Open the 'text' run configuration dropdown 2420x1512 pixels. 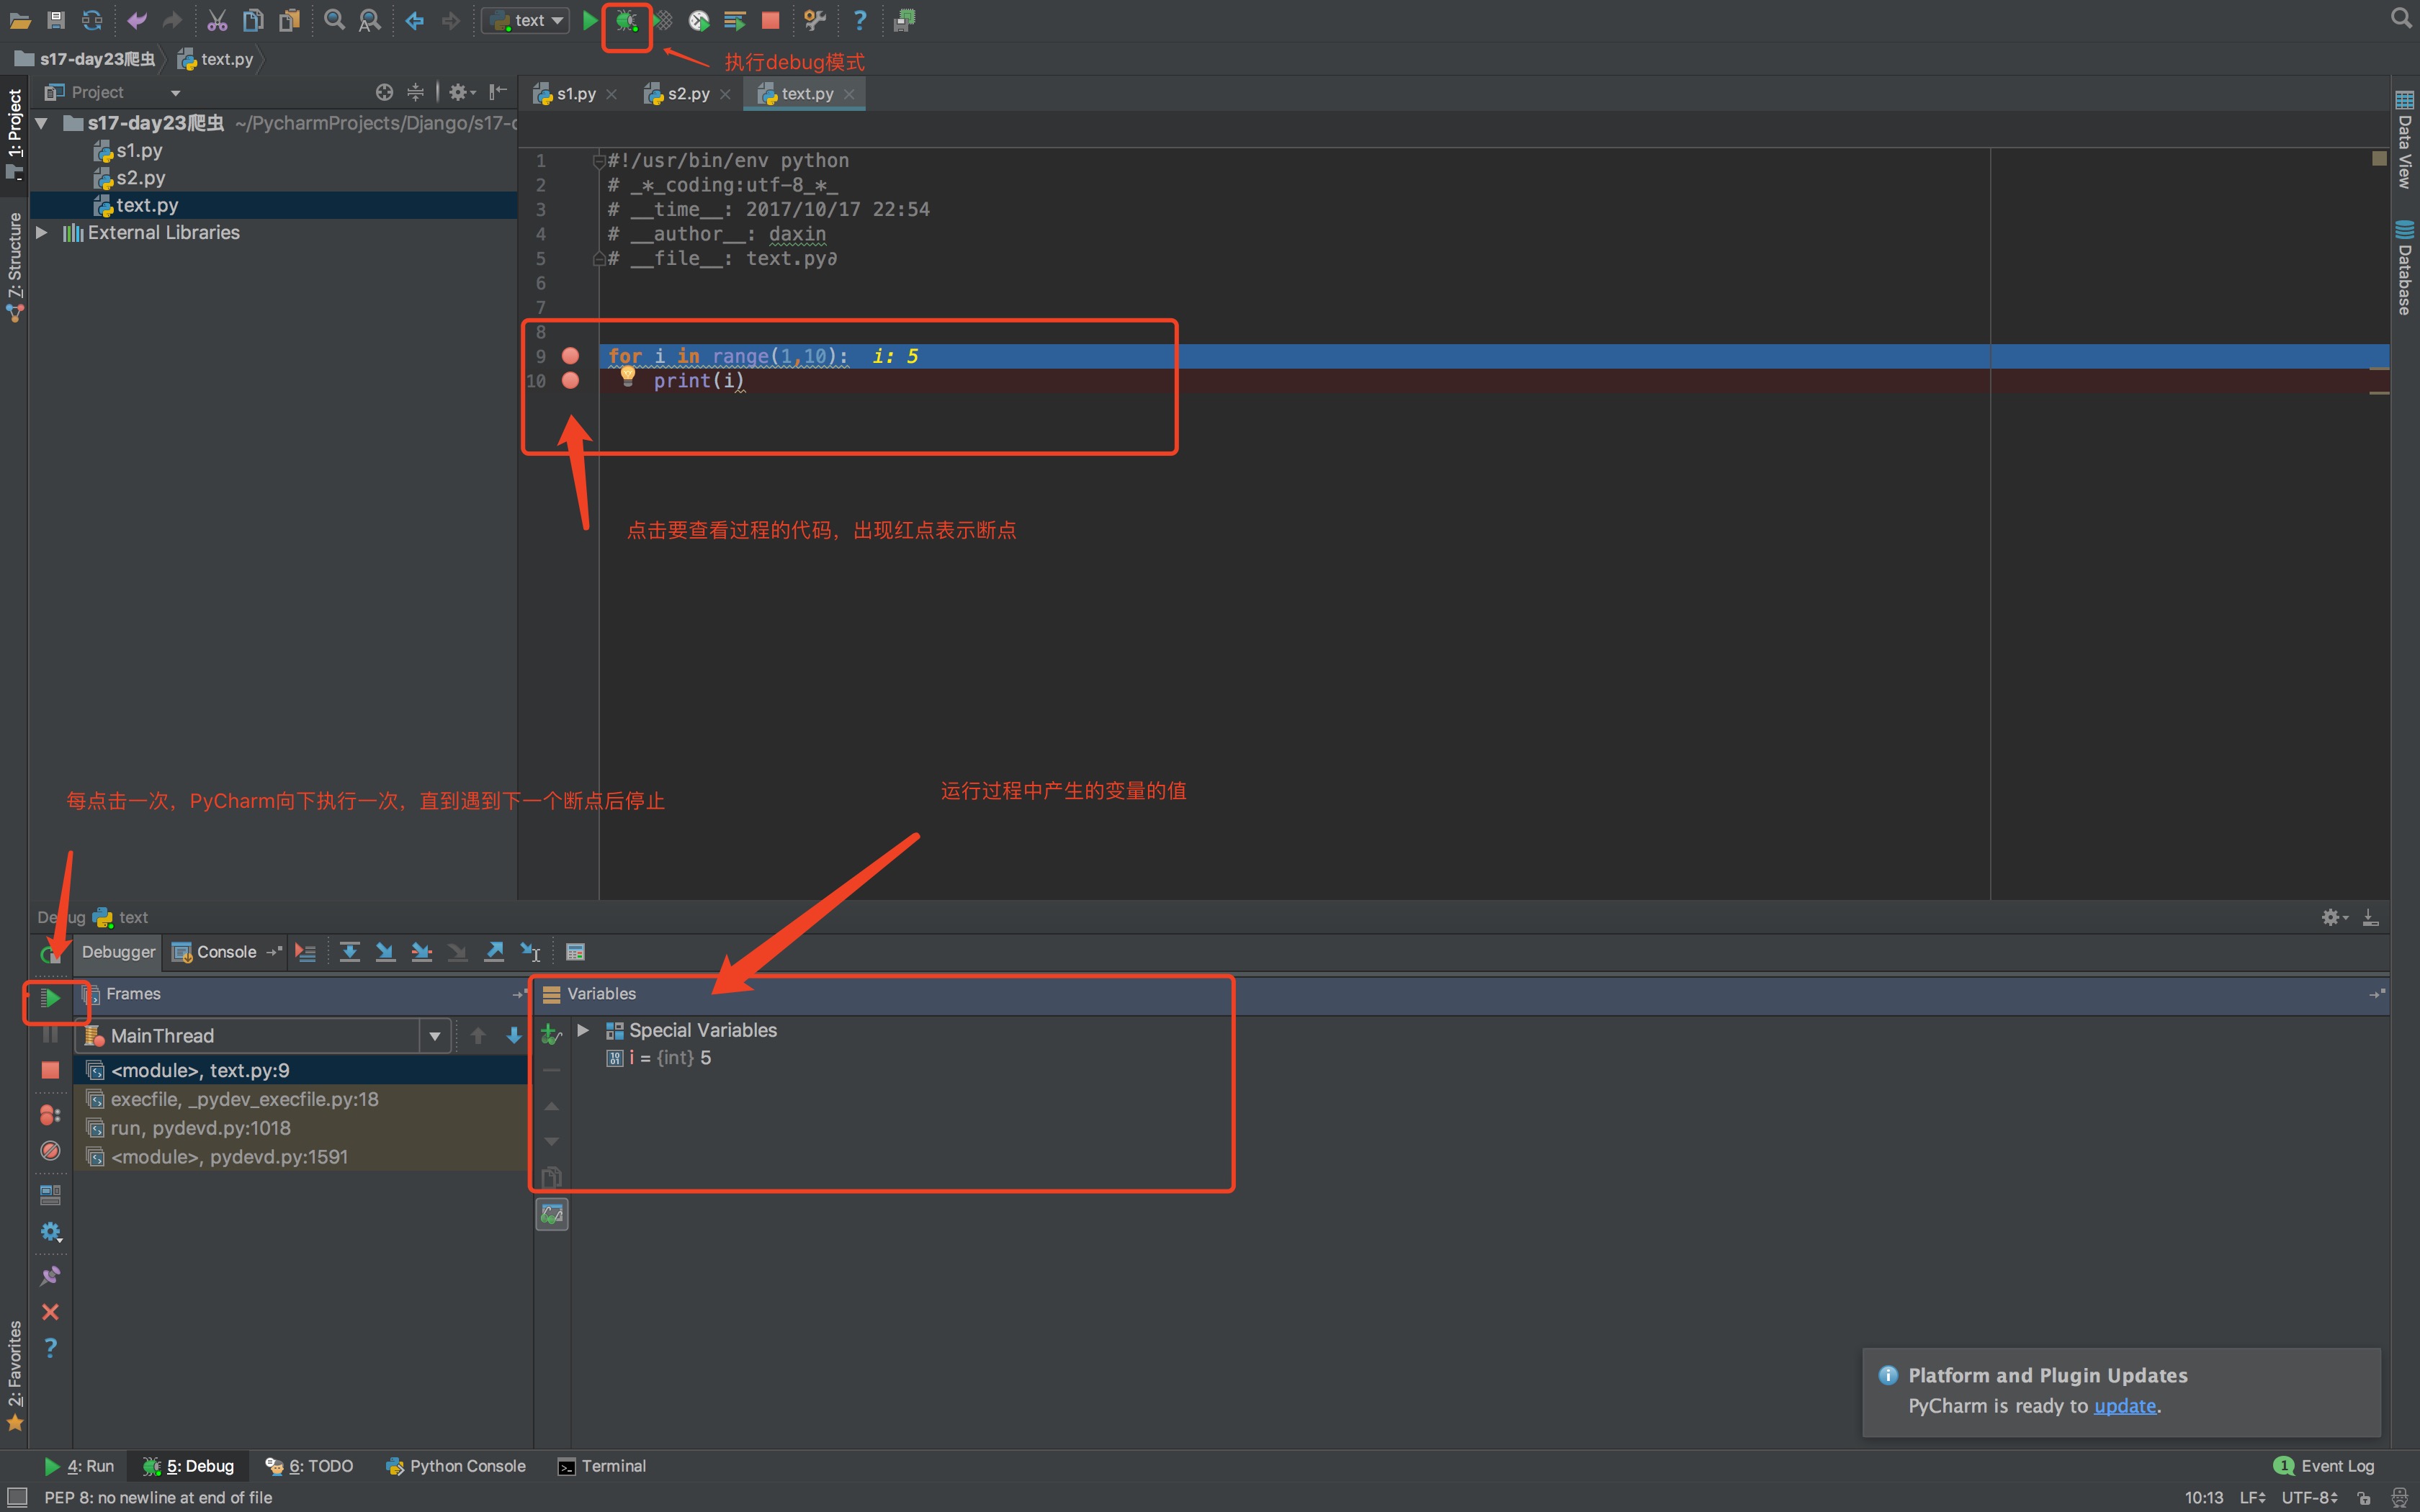(x=526, y=20)
